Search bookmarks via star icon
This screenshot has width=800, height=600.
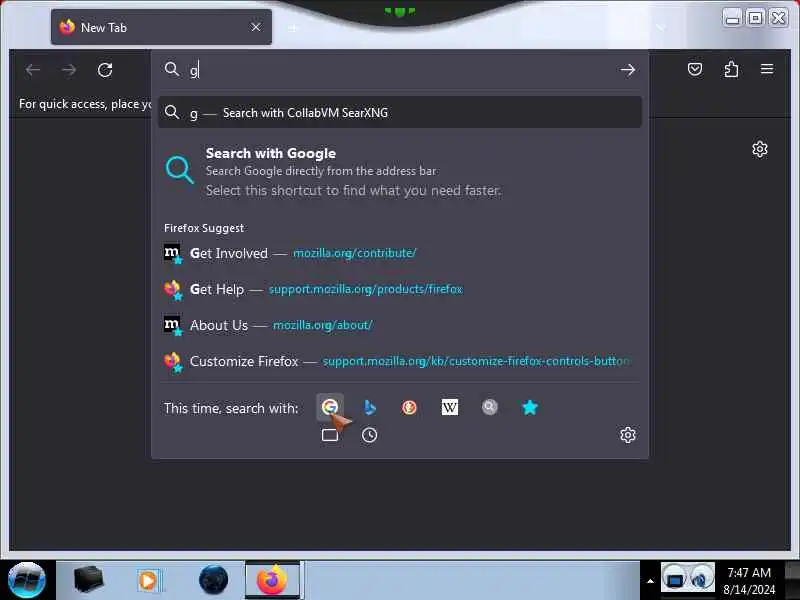530,407
